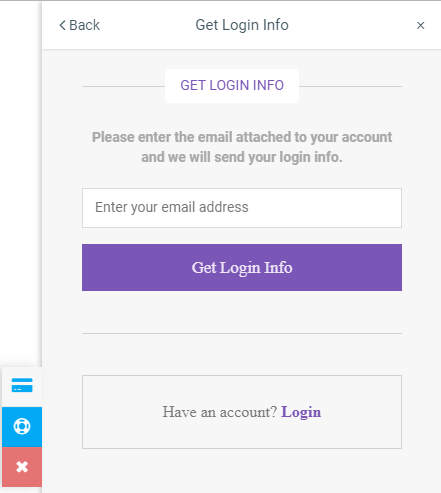Click the 'Have an account?' text

(x=220, y=412)
